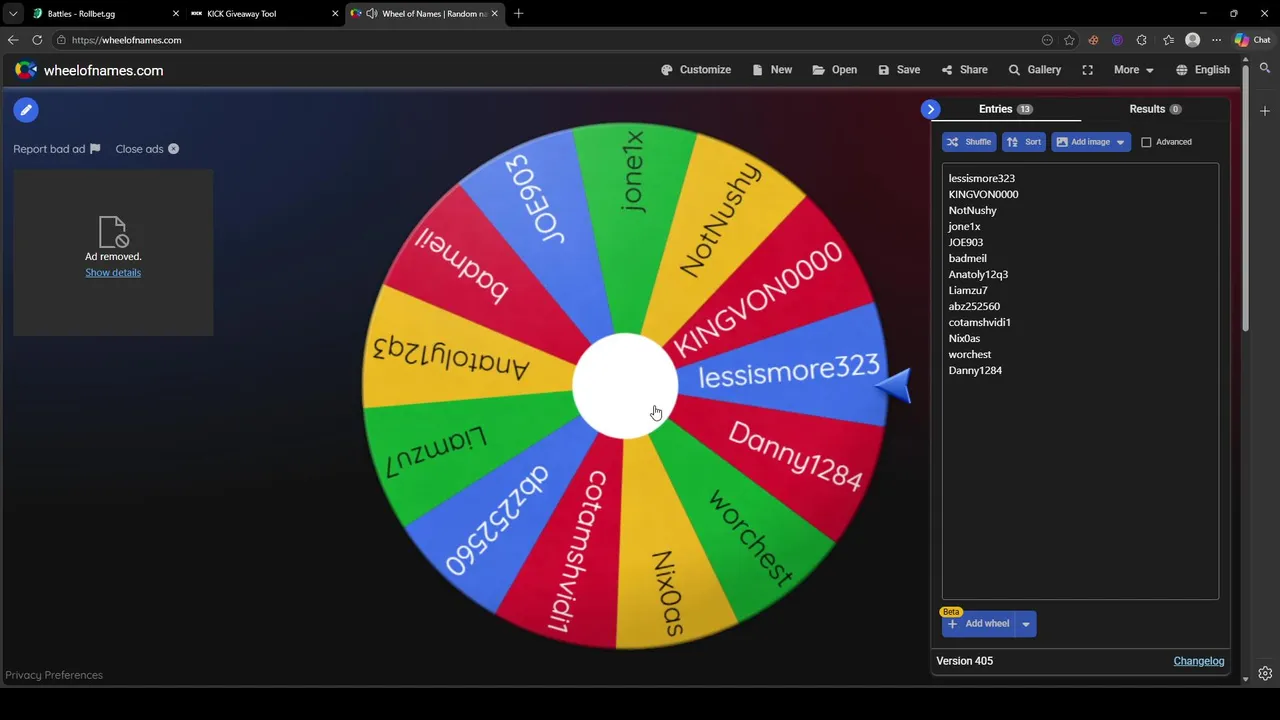Click the abz252560 entry in the list
The image size is (1280, 720).
974,306
